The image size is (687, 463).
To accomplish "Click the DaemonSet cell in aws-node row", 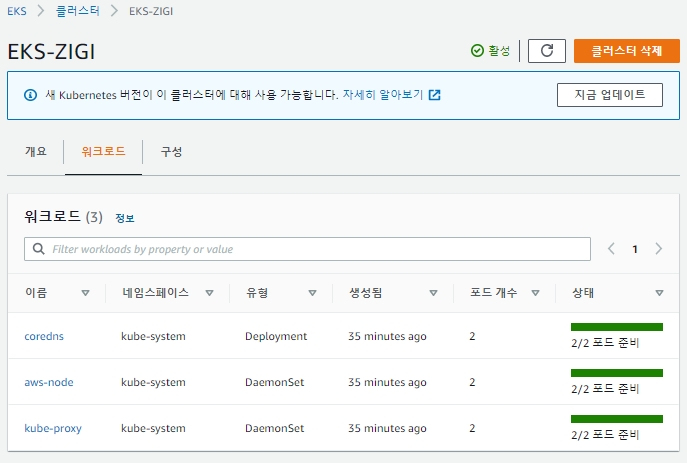I will coord(274,382).
